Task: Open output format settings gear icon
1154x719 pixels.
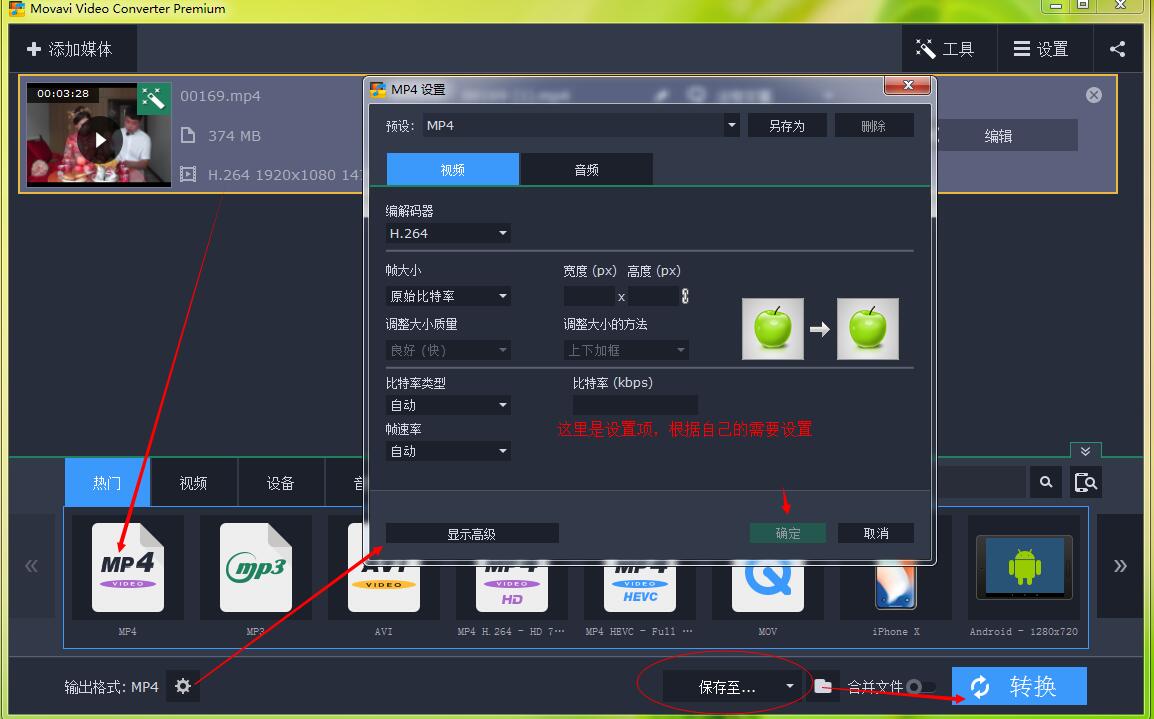Action: [183, 687]
